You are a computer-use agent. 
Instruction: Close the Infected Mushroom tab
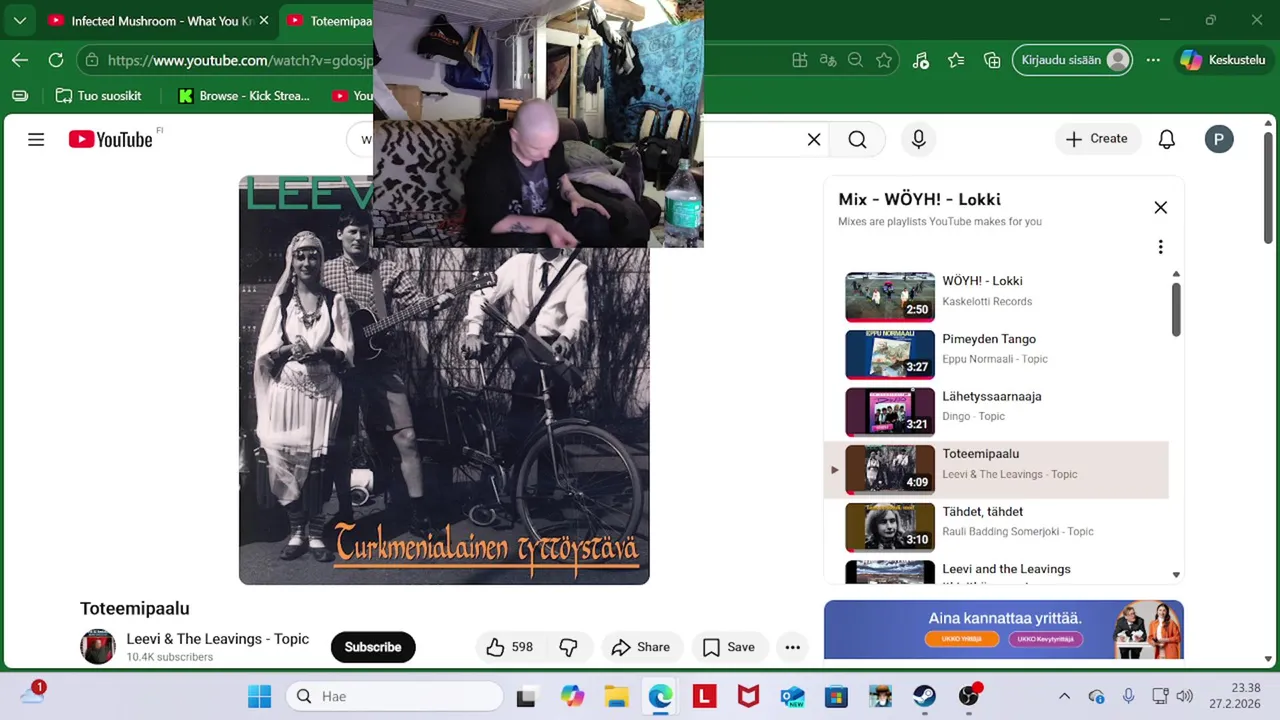coord(264,20)
